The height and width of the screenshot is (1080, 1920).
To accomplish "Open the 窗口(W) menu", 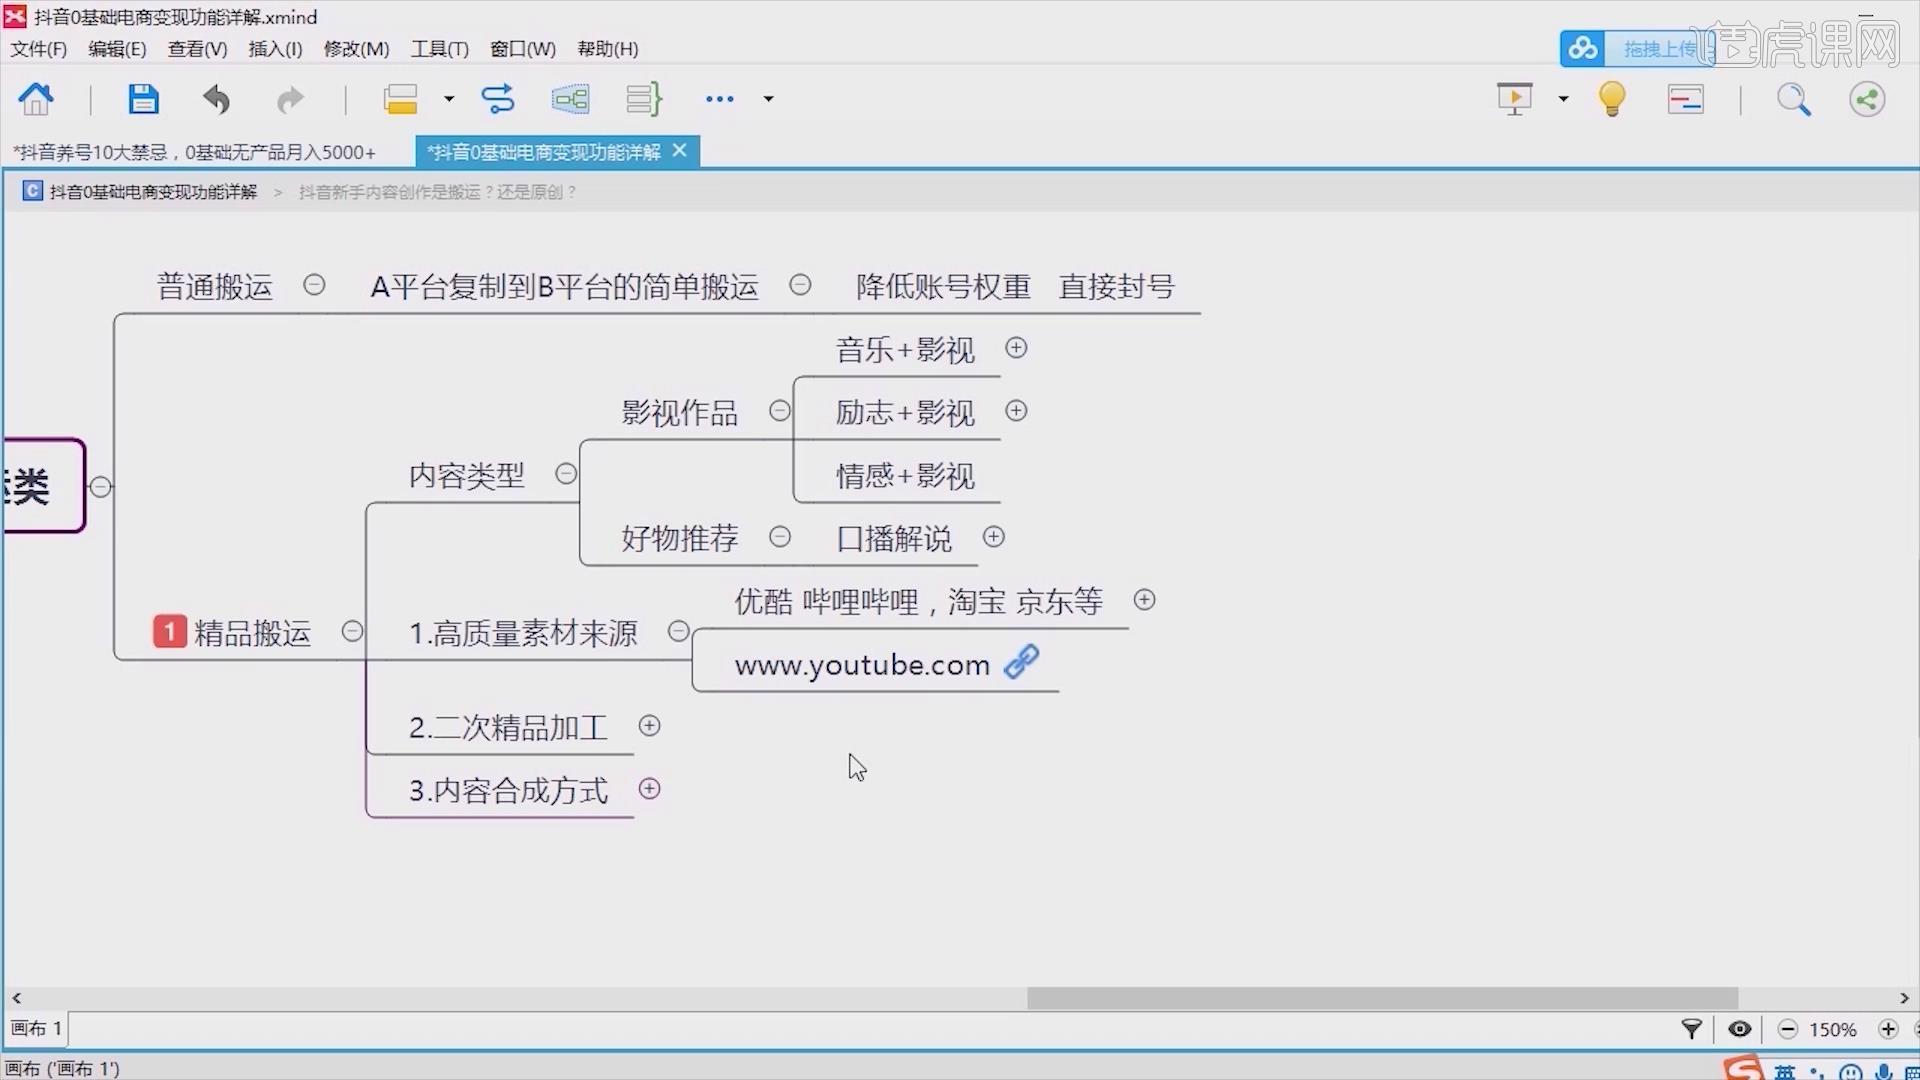I will [523, 49].
